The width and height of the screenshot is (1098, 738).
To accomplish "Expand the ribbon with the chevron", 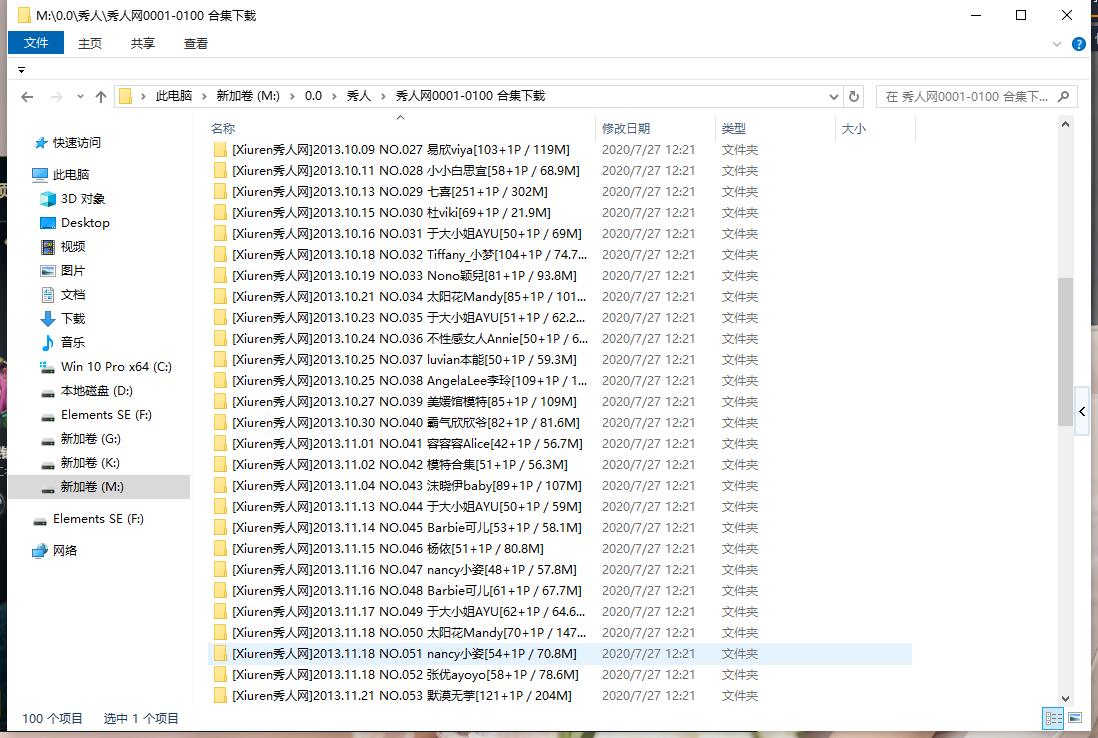I will (x=1057, y=44).
